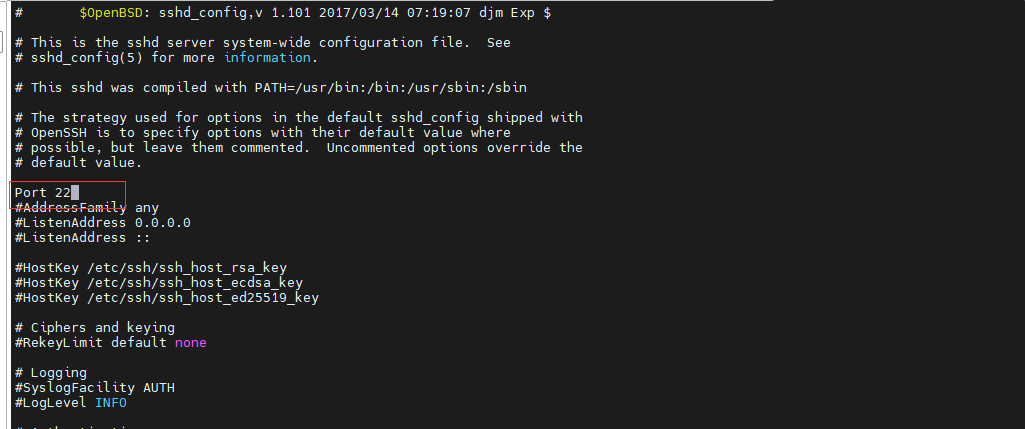Click the "# Ciphers and keying" comment
The image size is (1025, 429).
click(94, 328)
